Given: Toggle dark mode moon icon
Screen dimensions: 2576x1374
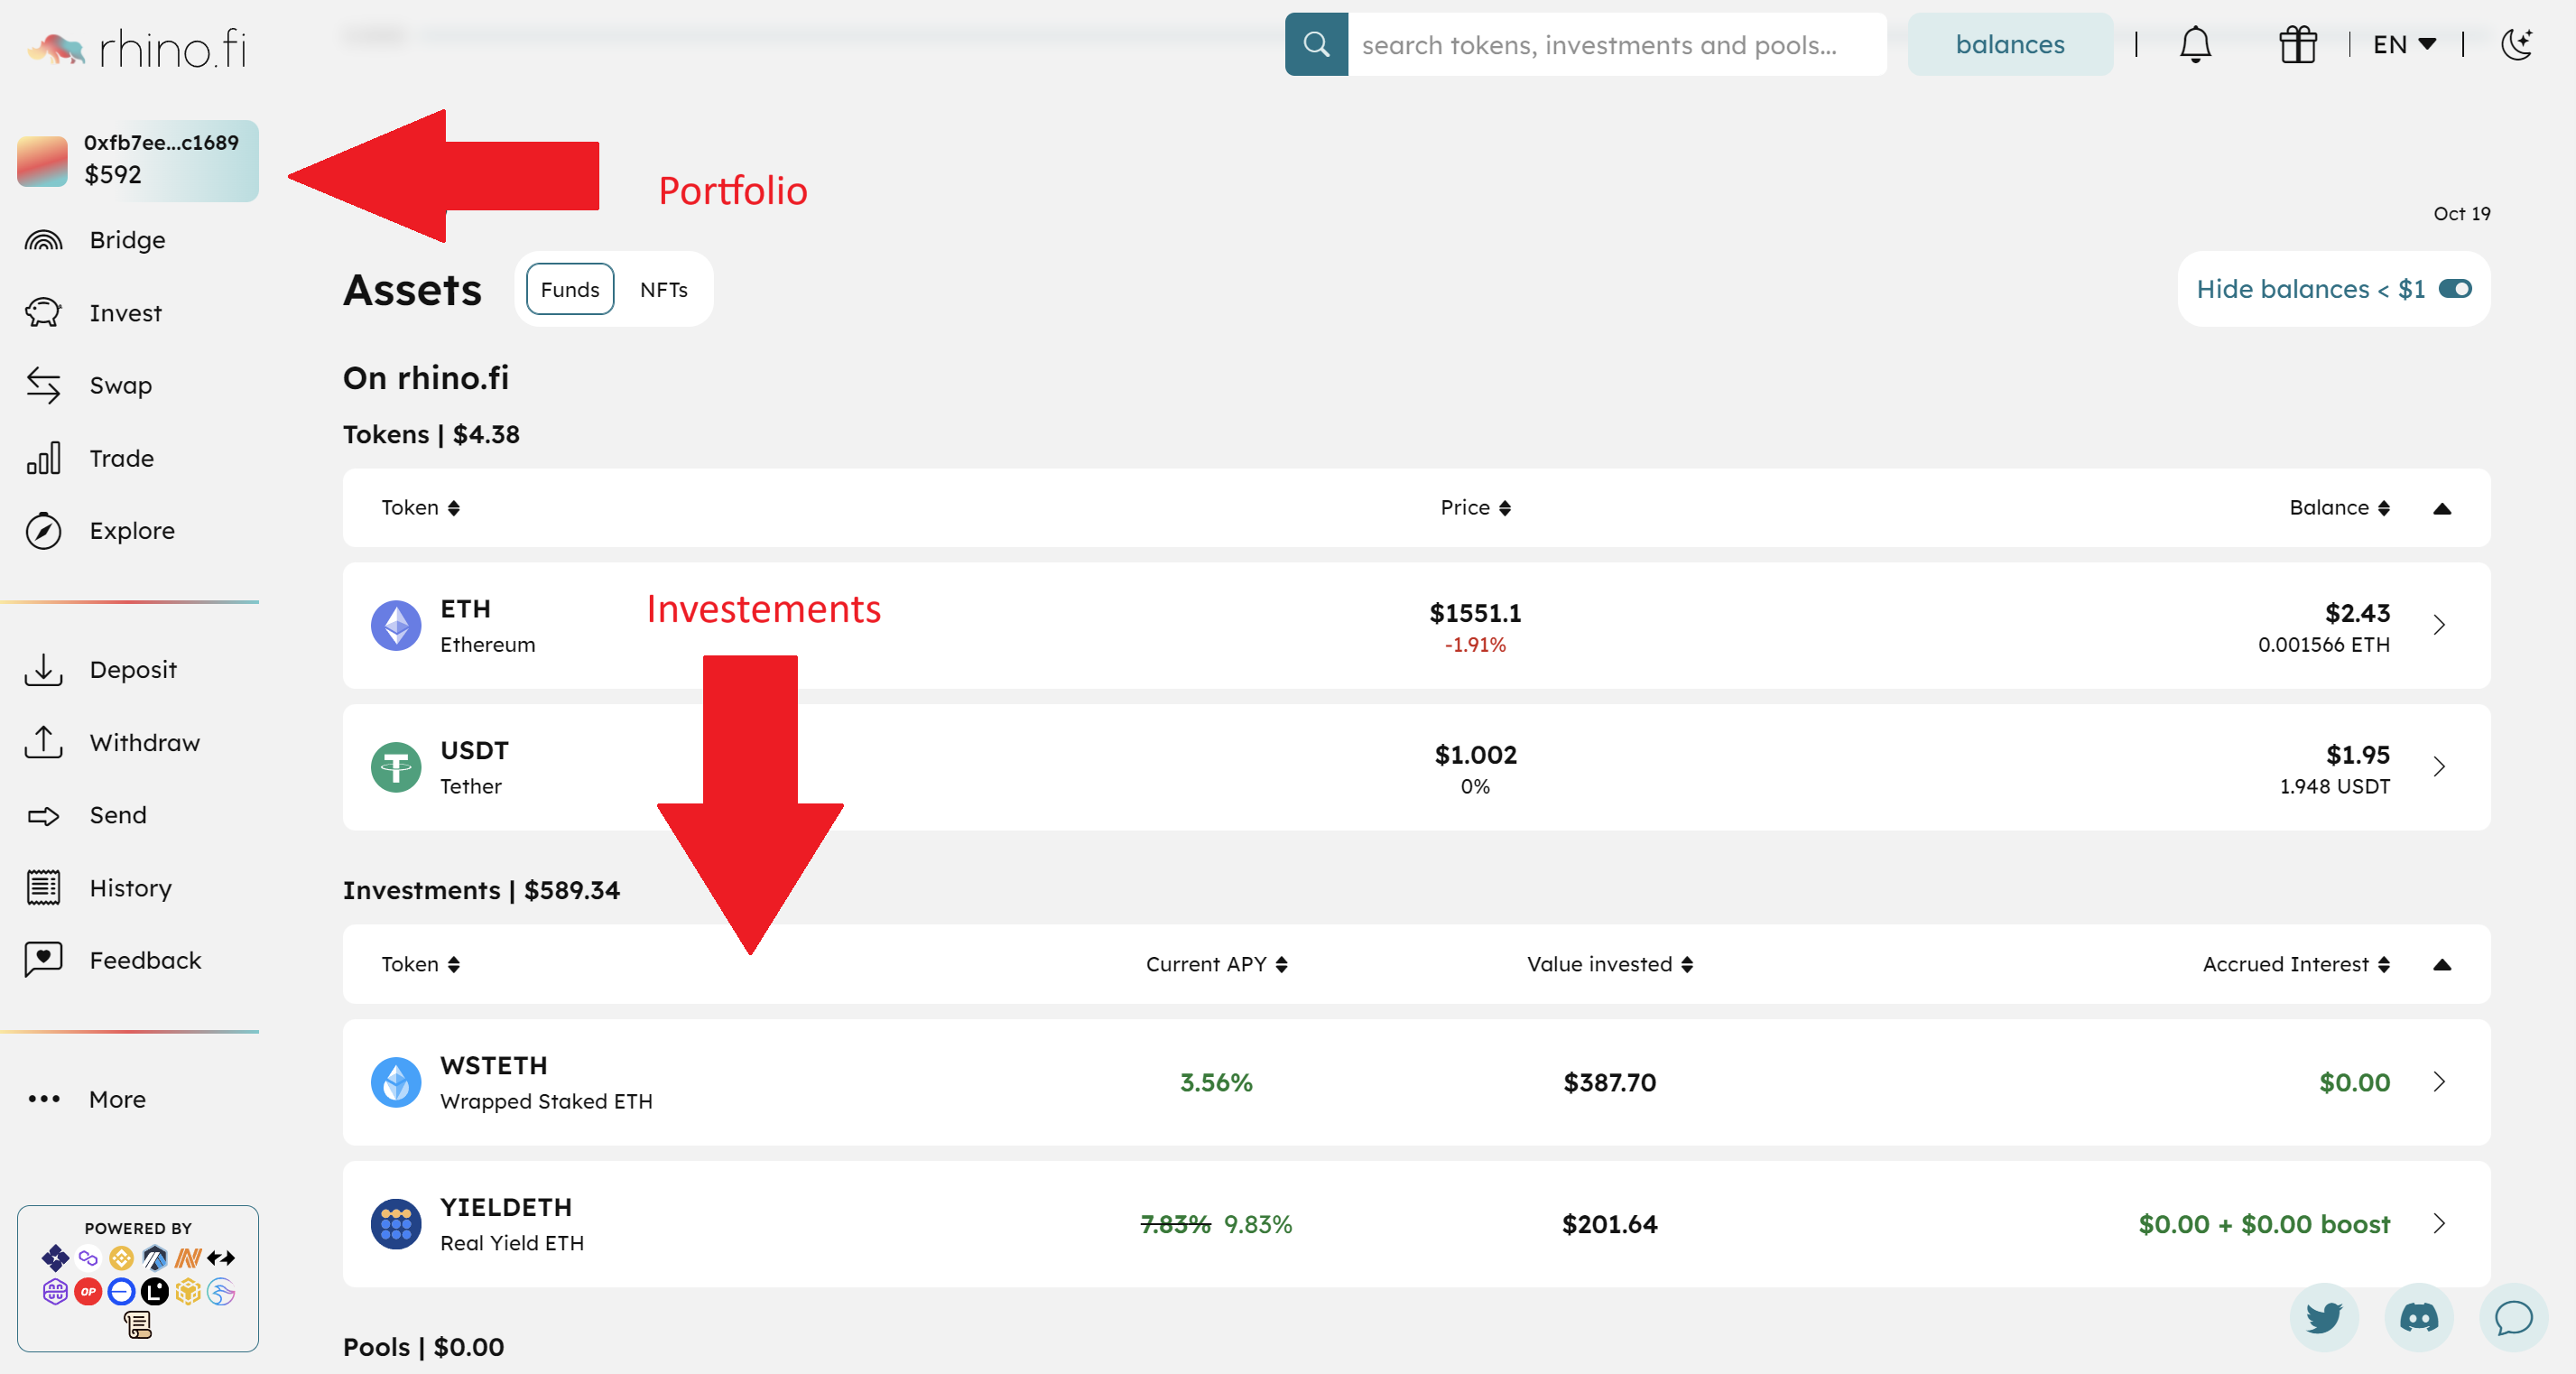Looking at the screenshot, I should [2516, 45].
